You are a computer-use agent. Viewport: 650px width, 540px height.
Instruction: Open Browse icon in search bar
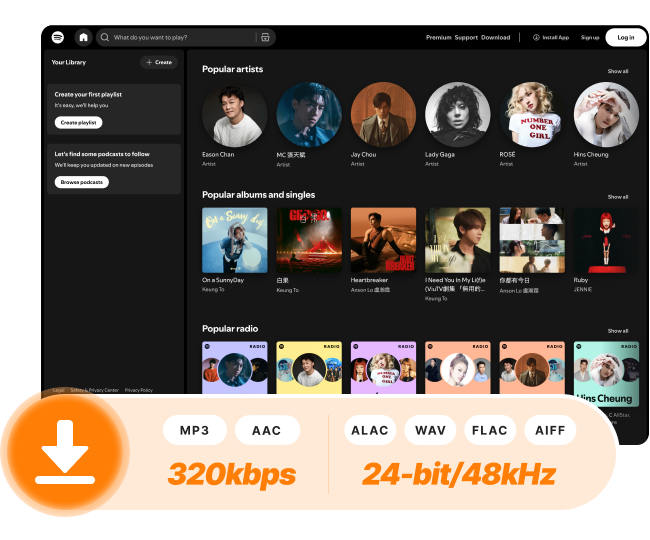265,37
